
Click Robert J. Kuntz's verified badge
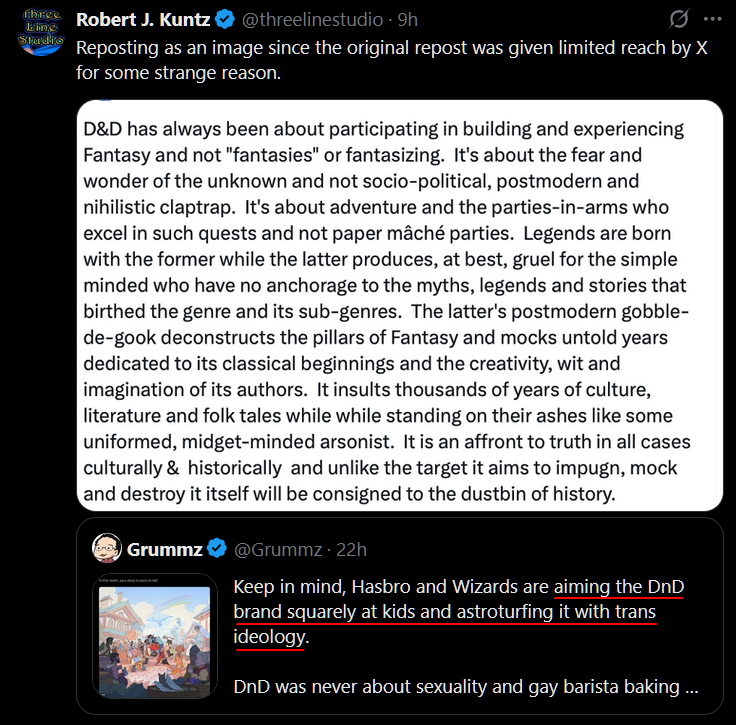225,20
